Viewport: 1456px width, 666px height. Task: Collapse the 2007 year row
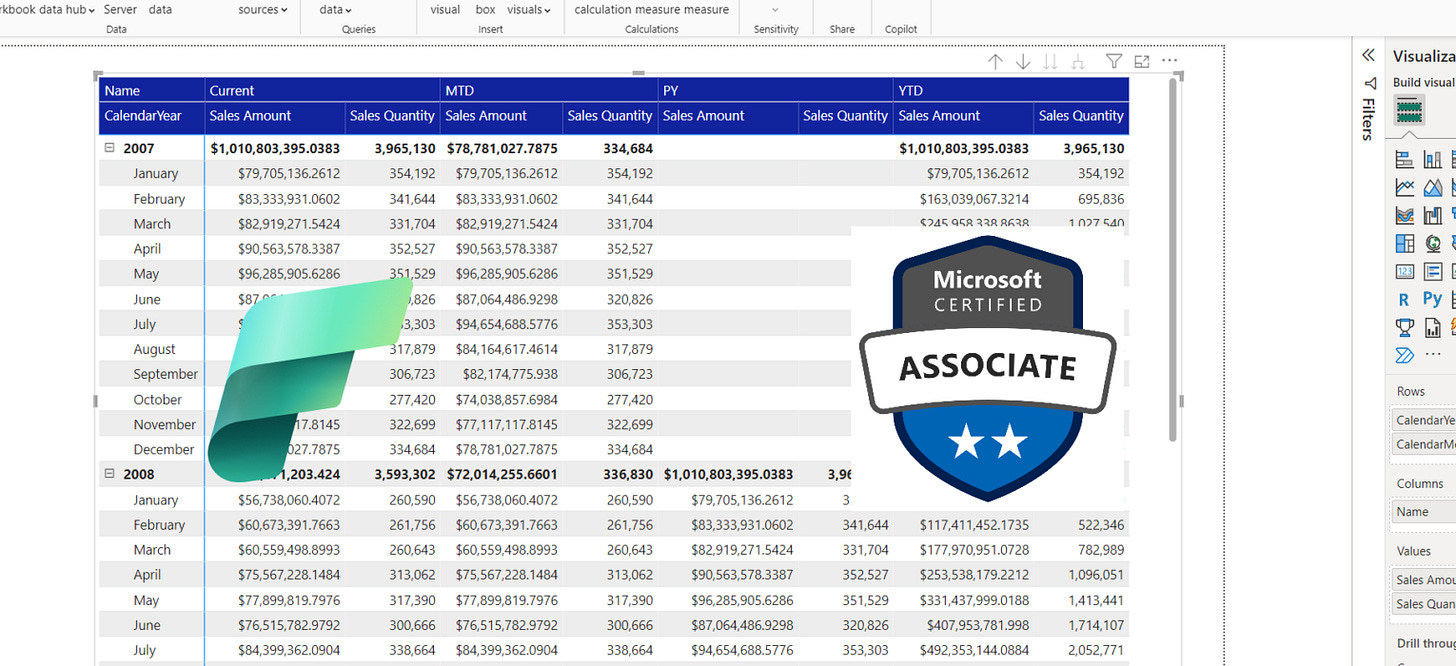point(110,148)
